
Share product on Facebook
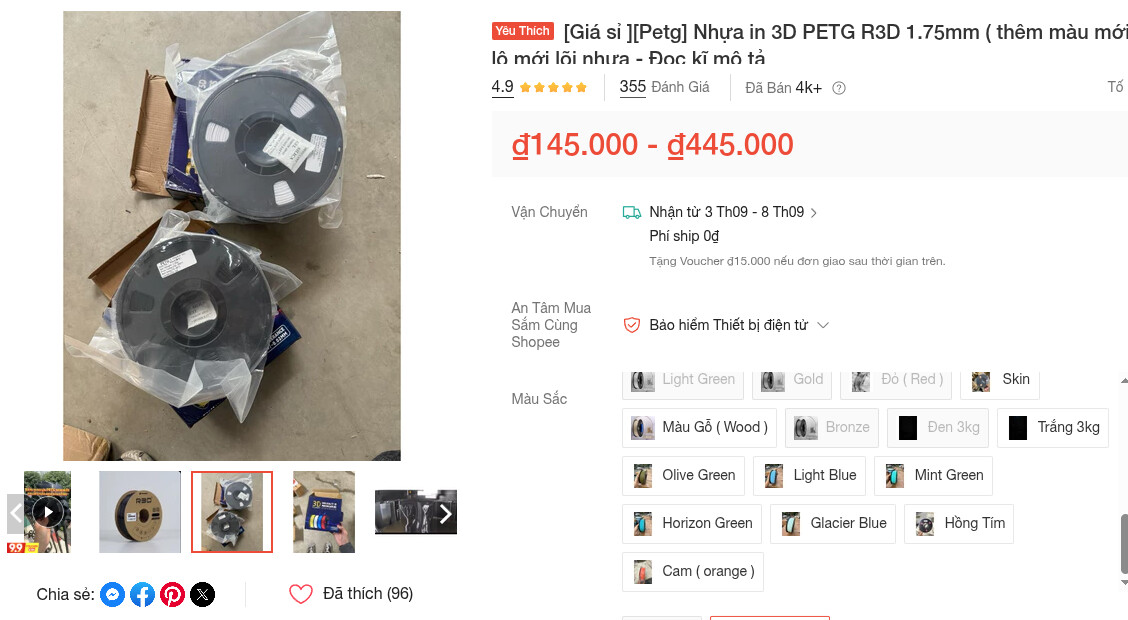point(142,595)
